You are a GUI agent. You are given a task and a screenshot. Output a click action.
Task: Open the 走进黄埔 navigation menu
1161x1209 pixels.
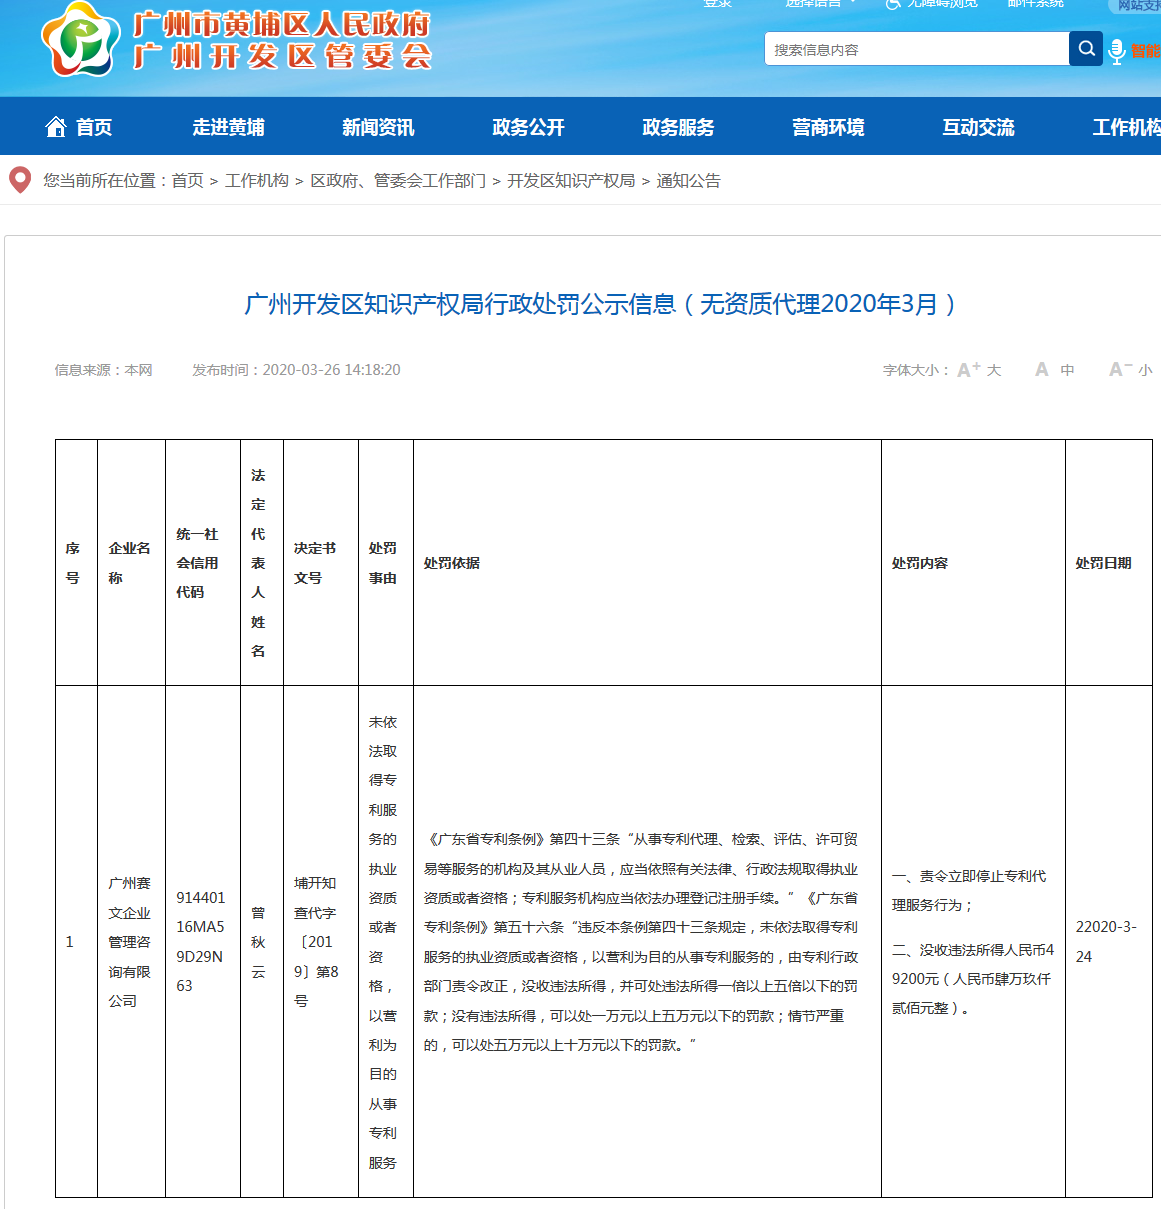228,127
